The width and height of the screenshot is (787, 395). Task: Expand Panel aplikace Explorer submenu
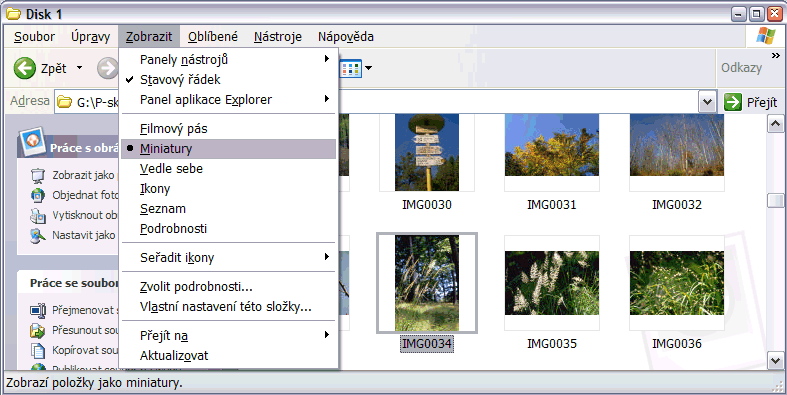point(228,99)
